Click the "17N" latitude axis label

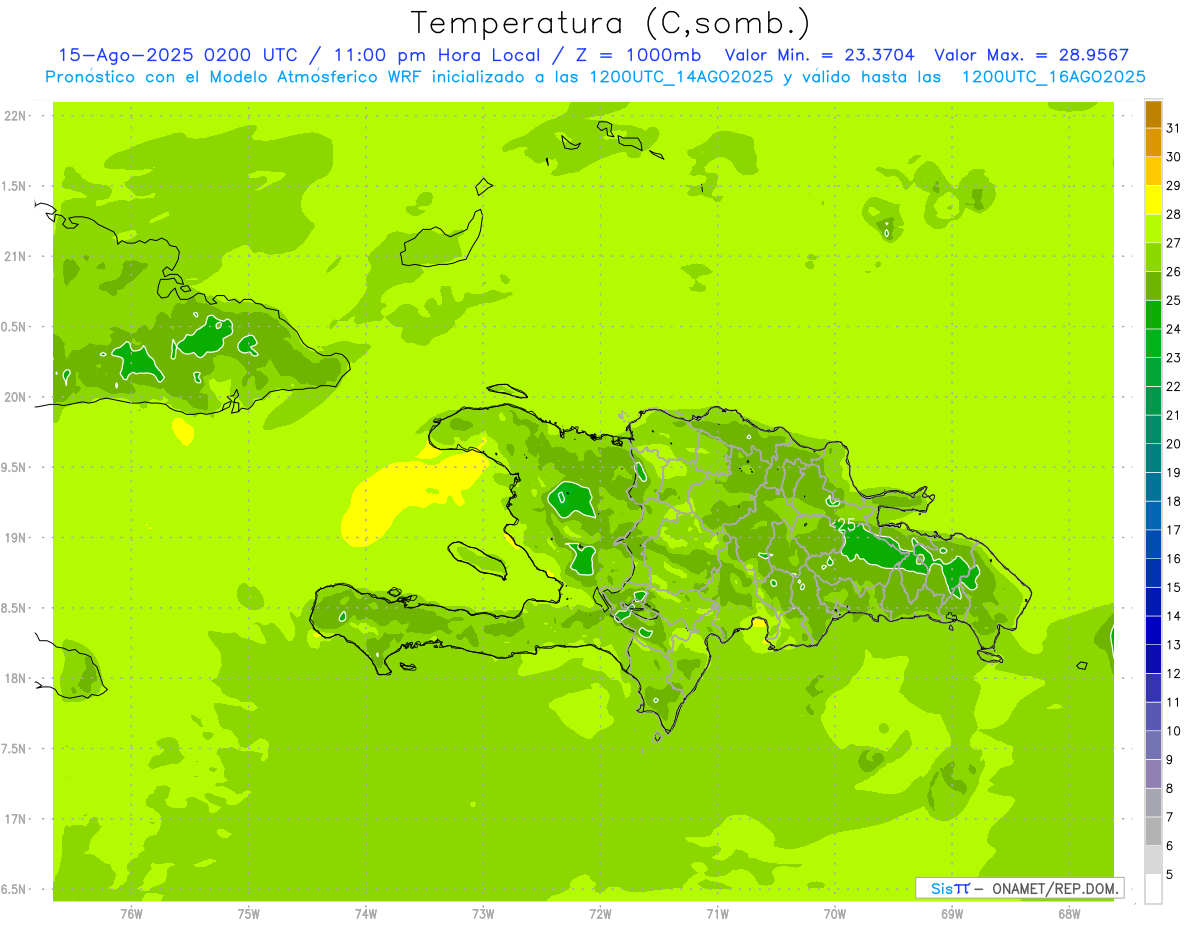click(x=15, y=819)
